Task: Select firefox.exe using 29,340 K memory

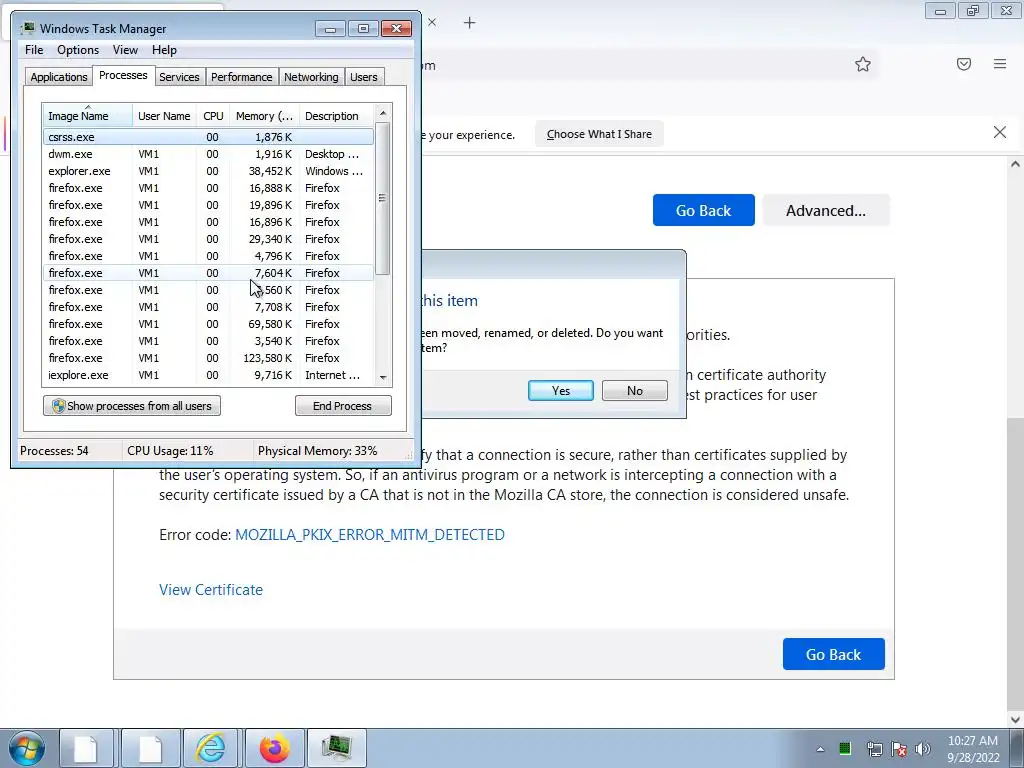Action: (208, 239)
